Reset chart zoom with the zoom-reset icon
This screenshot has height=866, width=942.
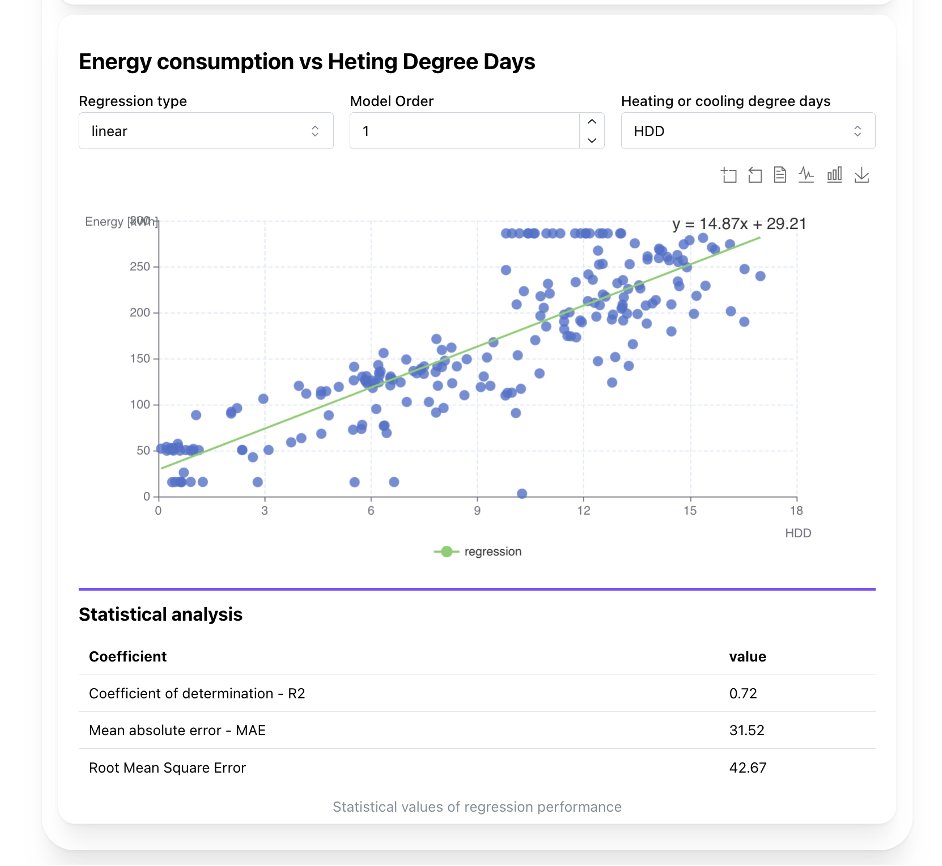click(755, 175)
